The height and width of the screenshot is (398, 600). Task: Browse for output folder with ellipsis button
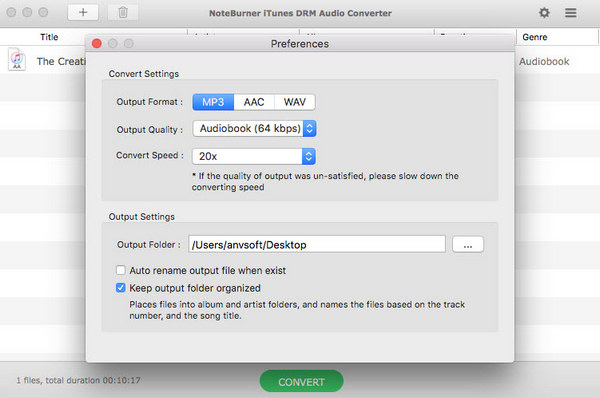coord(468,244)
